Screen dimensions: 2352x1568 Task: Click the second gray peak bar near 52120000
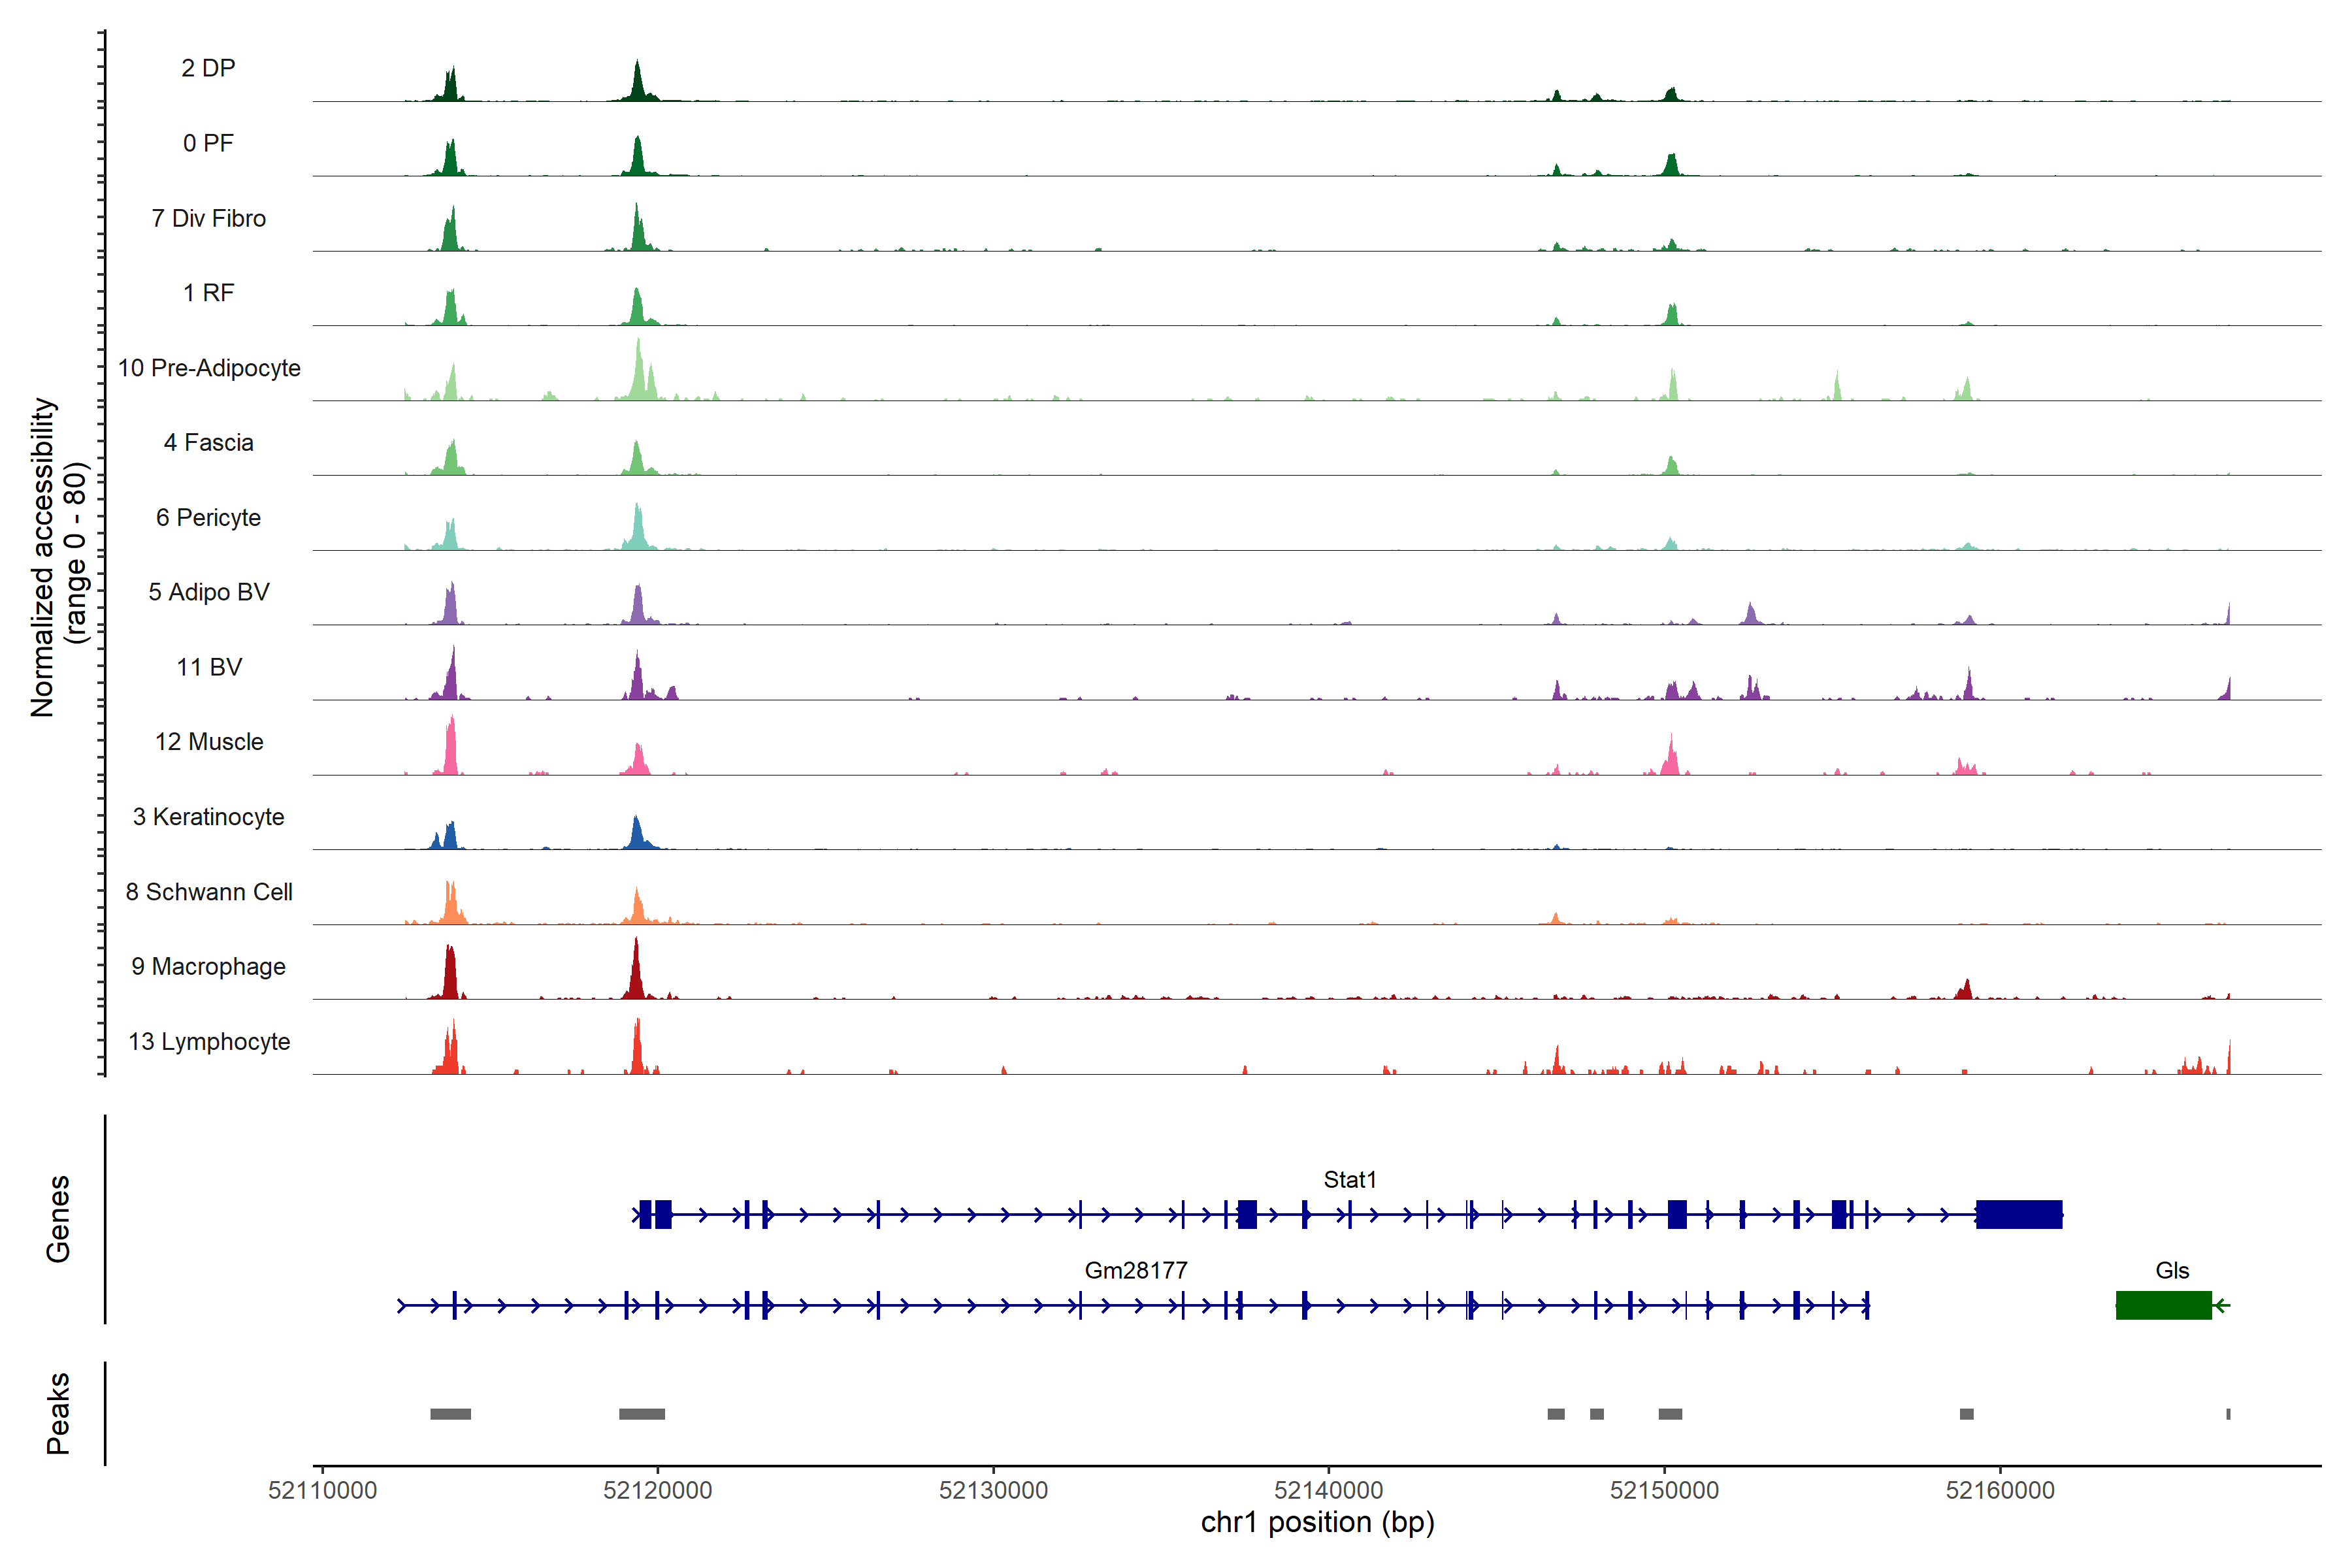click(641, 1414)
